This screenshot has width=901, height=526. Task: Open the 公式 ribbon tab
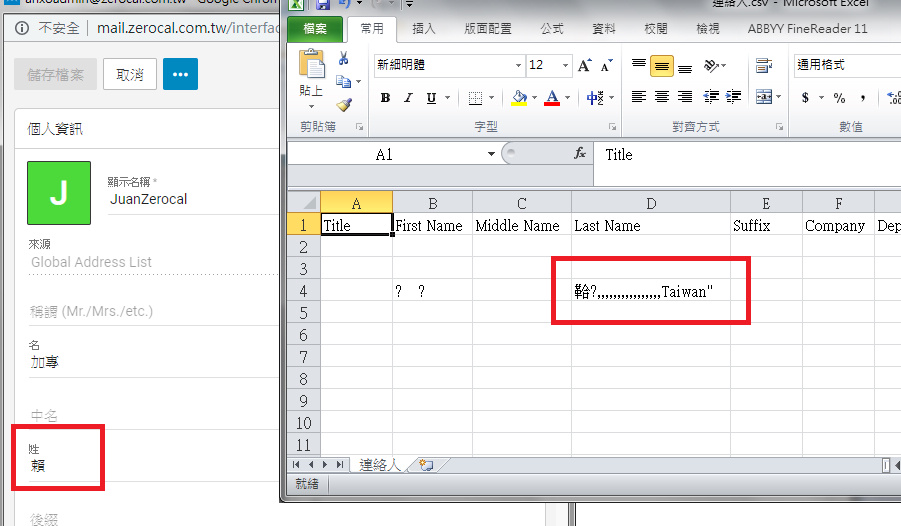[x=551, y=29]
